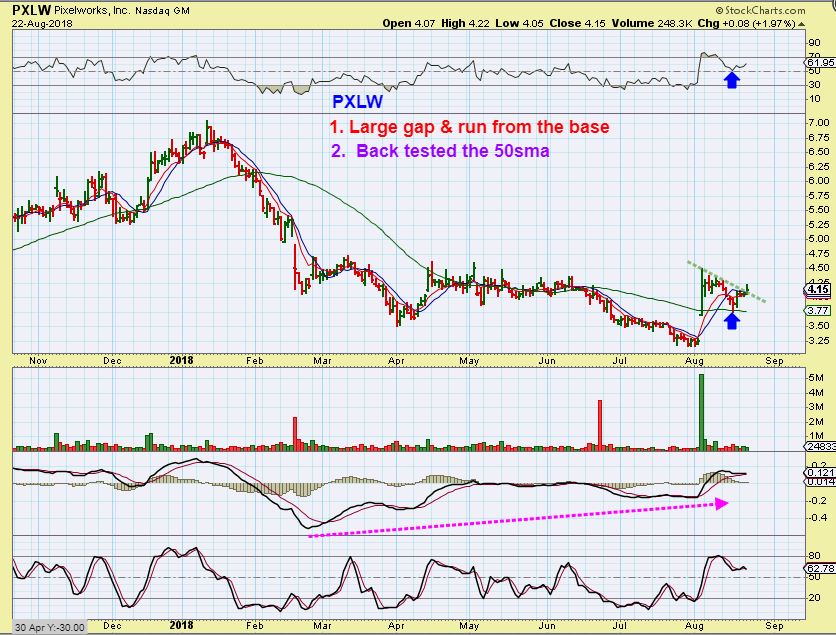Image resolution: width=836 pixels, height=635 pixels.
Task: Click the stochastic value tag 62.78
Action: 820,568
